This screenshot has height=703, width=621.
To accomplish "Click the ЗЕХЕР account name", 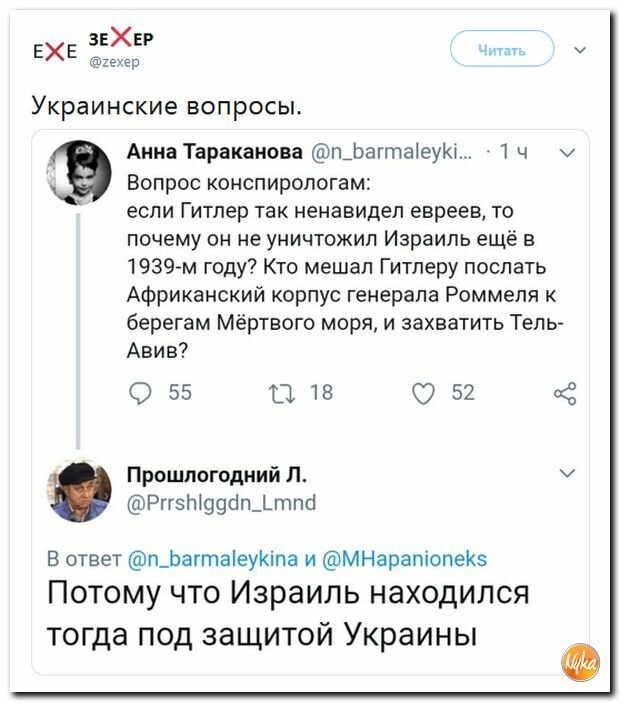I will pos(121,38).
